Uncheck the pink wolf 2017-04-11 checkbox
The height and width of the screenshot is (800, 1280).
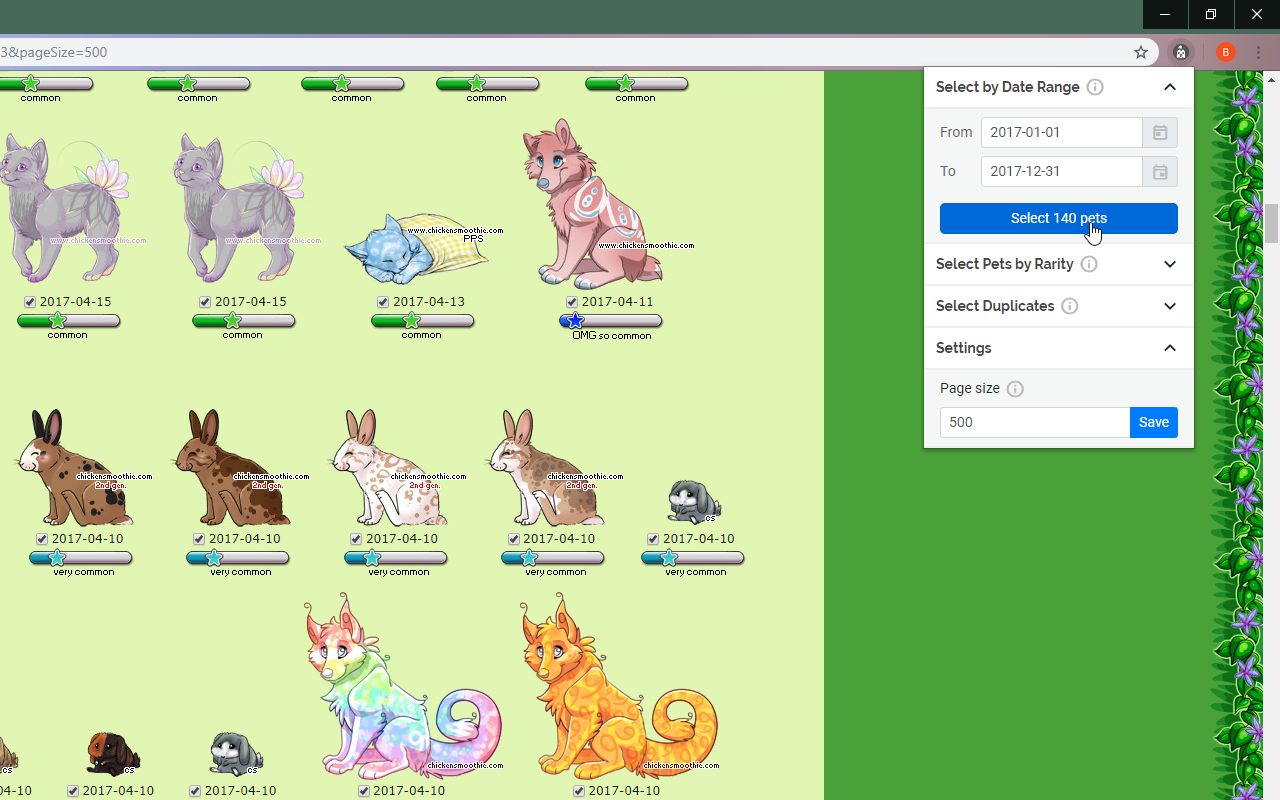(x=572, y=302)
